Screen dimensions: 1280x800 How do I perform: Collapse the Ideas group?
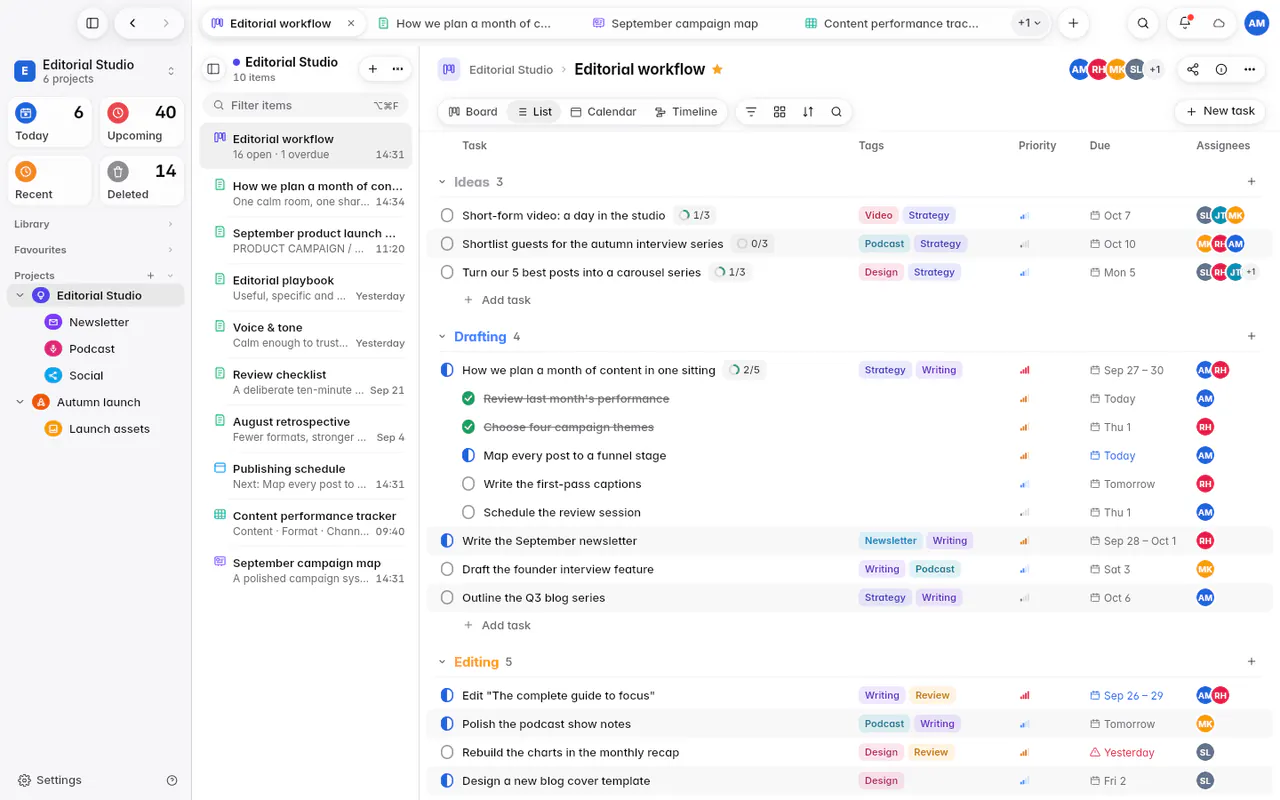click(442, 182)
